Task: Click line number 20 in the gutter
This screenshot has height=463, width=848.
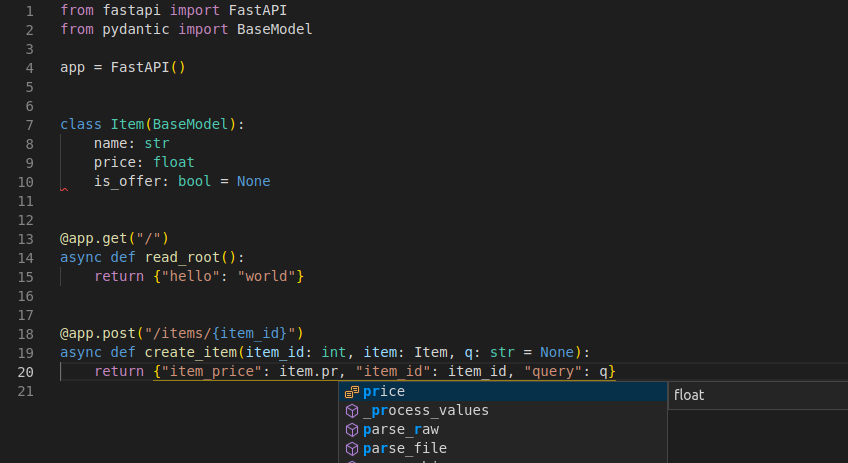Action: point(25,372)
